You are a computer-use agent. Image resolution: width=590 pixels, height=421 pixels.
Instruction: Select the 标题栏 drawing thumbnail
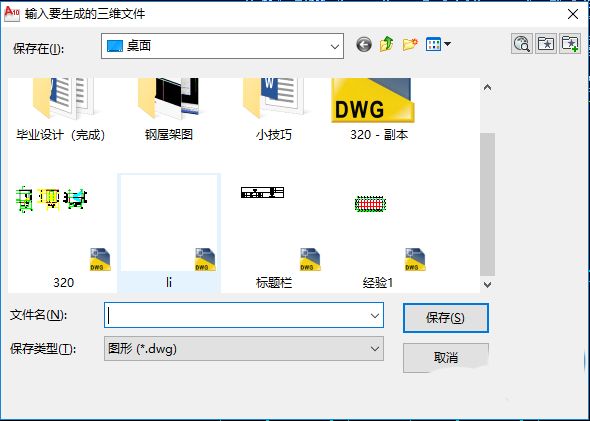pyautogui.click(x=263, y=193)
